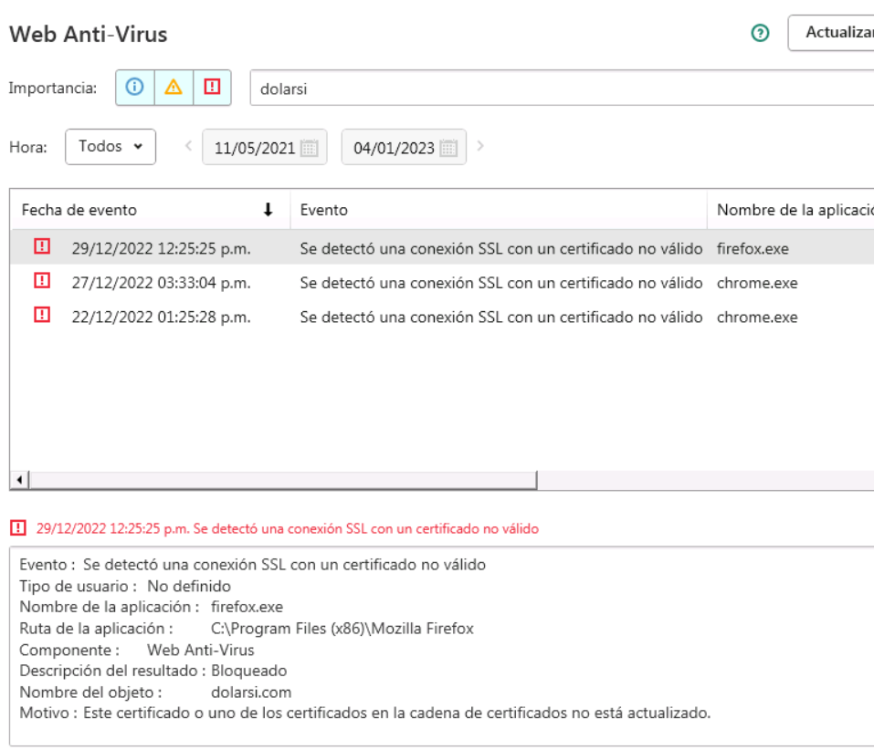Click the start date field 11/05/2021

[x=264, y=147]
